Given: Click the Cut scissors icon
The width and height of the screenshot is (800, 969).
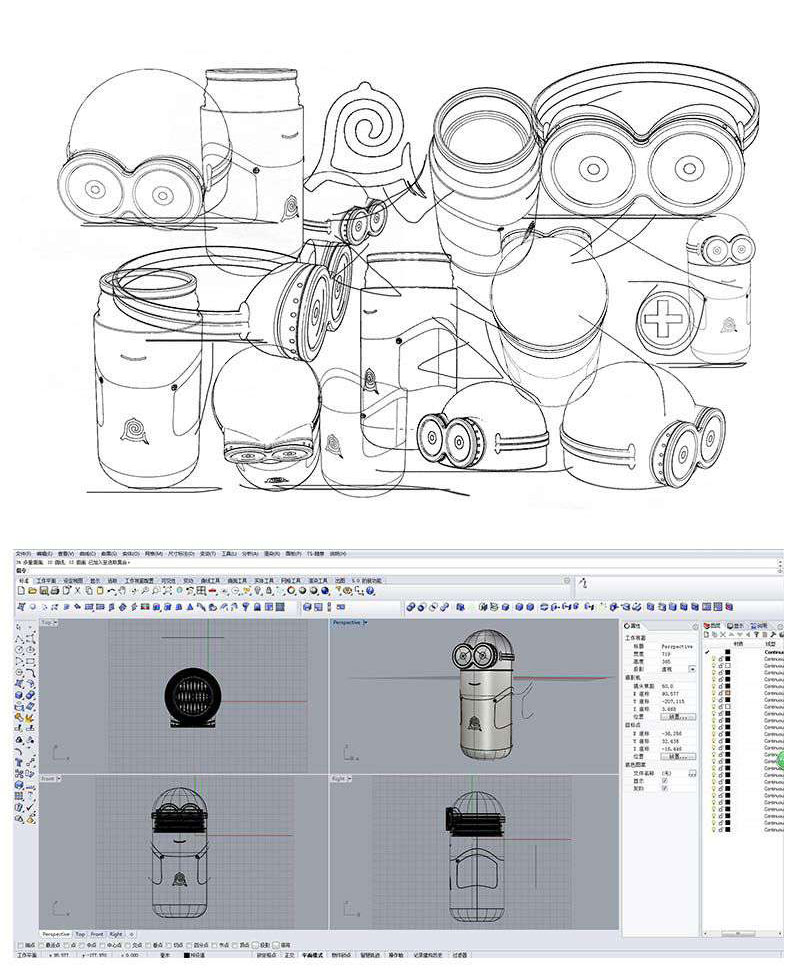Looking at the screenshot, I should pos(78,591).
